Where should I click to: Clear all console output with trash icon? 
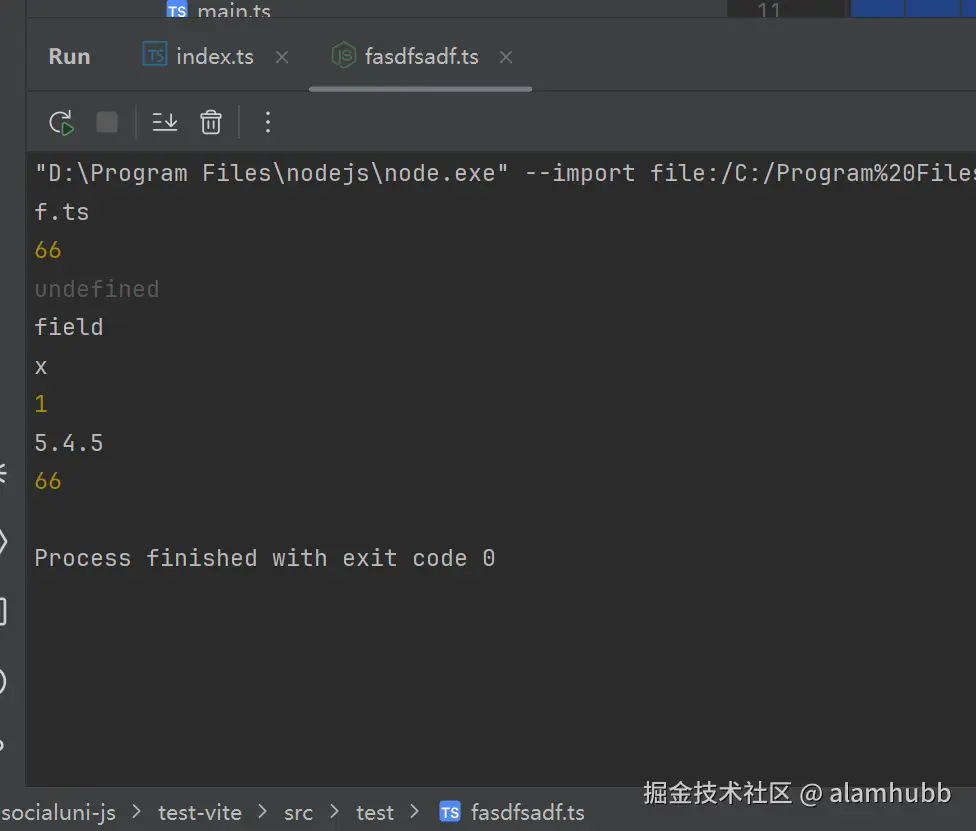[211, 122]
